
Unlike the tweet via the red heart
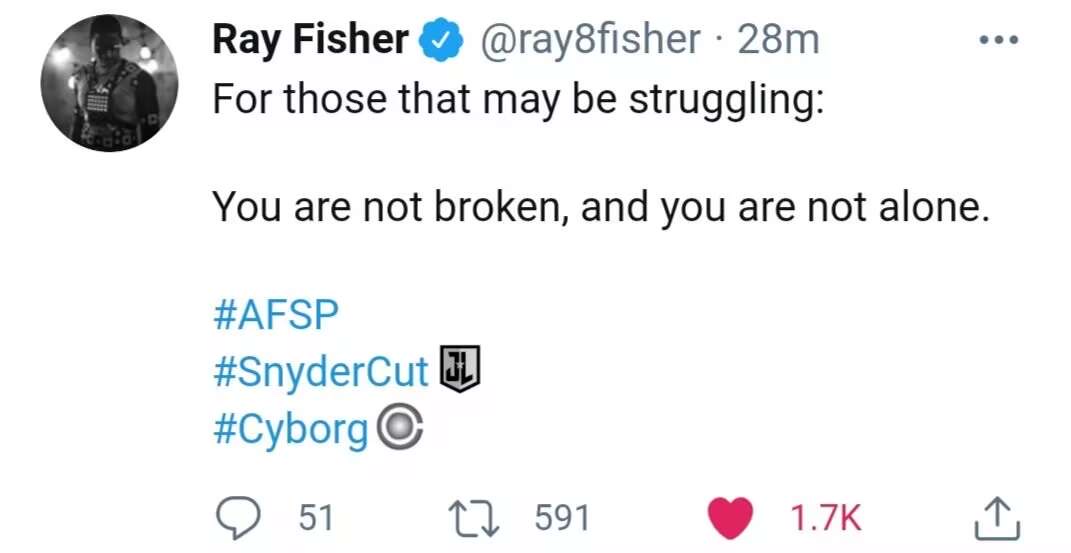click(x=731, y=517)
